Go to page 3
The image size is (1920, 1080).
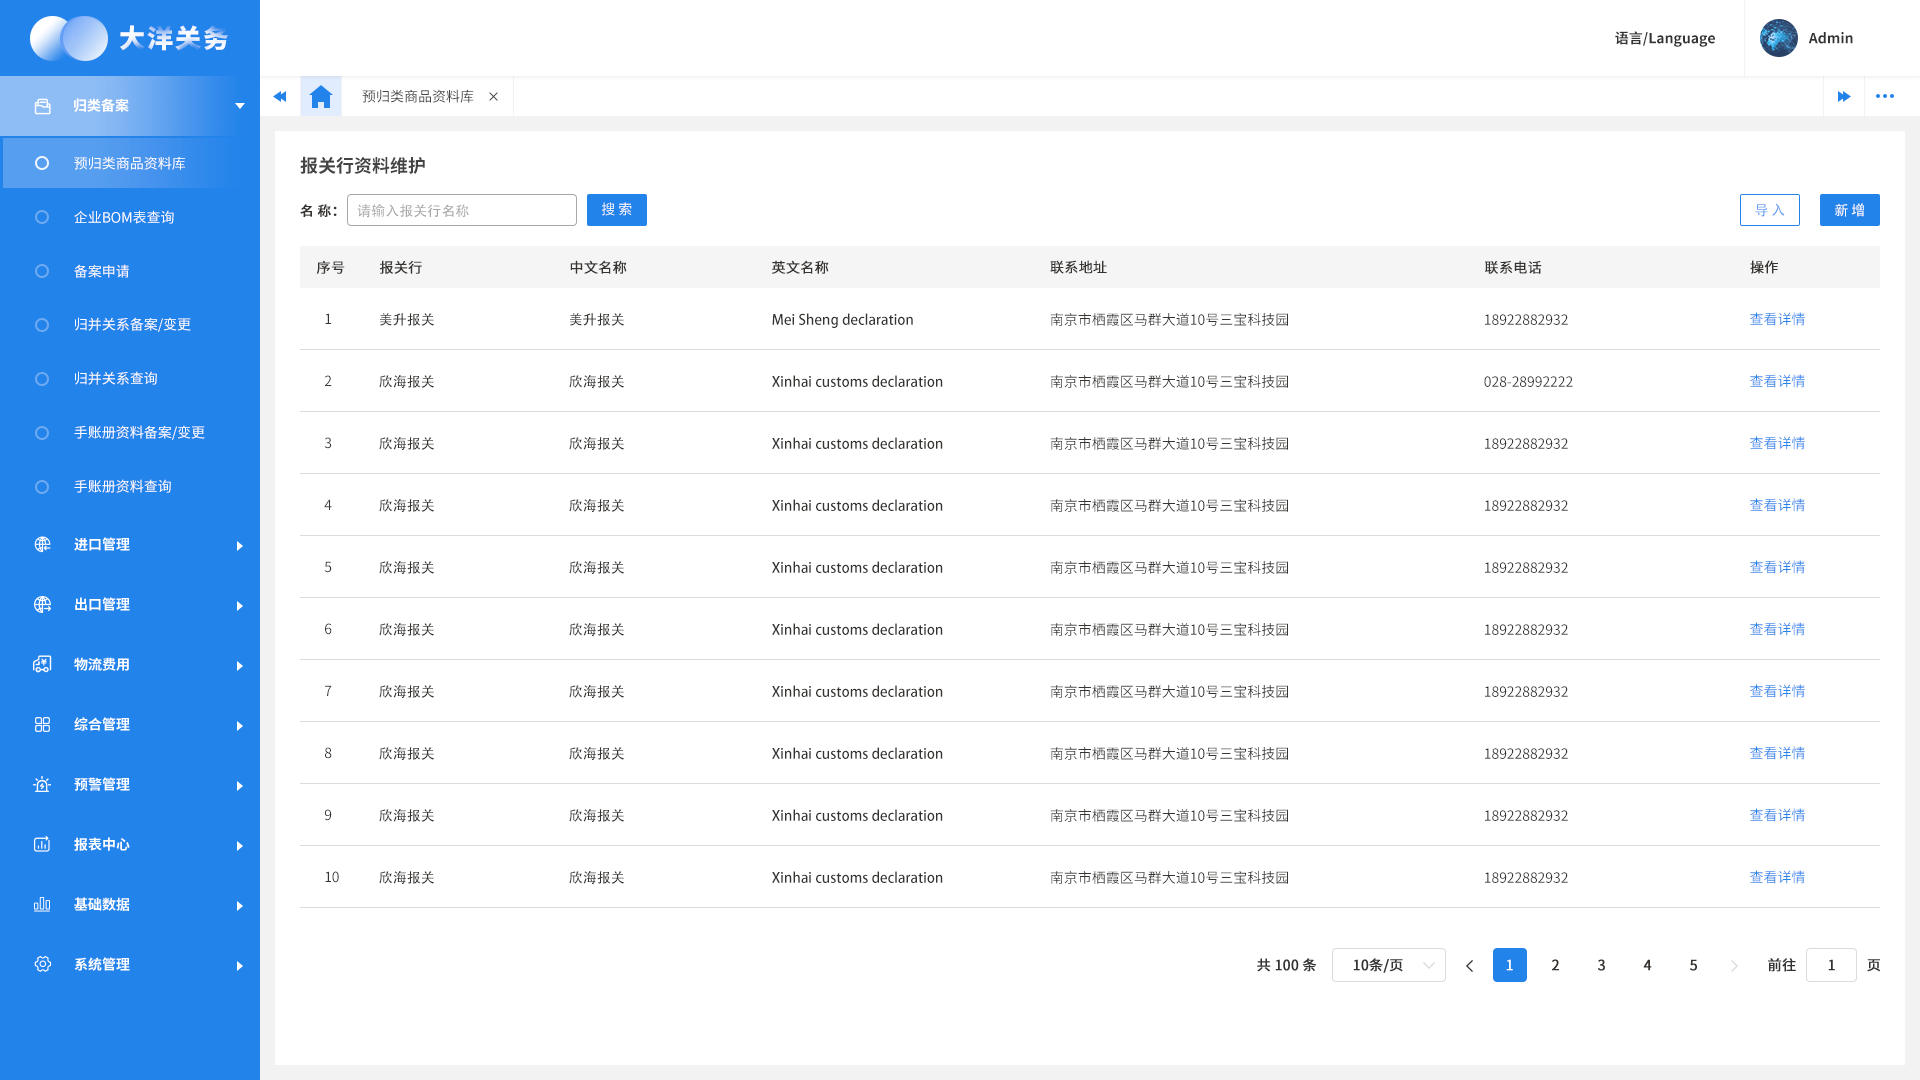pos(1601,965)
